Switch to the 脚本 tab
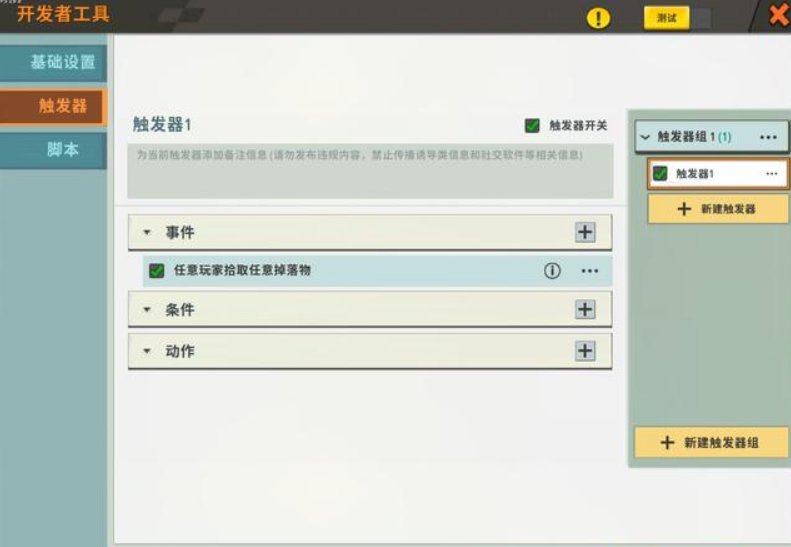 point(54,150)
